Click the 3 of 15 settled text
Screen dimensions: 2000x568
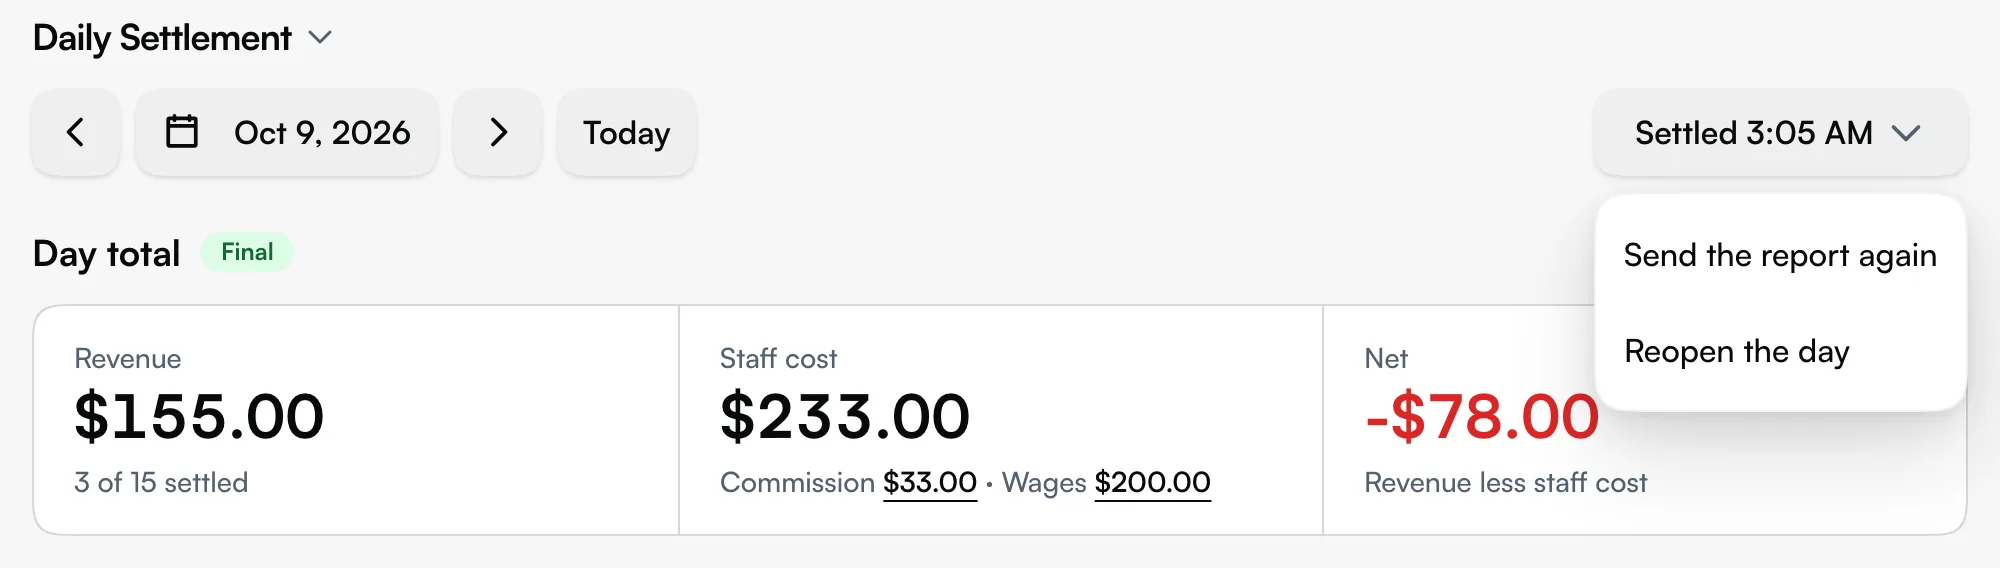[x=161, y=483]
